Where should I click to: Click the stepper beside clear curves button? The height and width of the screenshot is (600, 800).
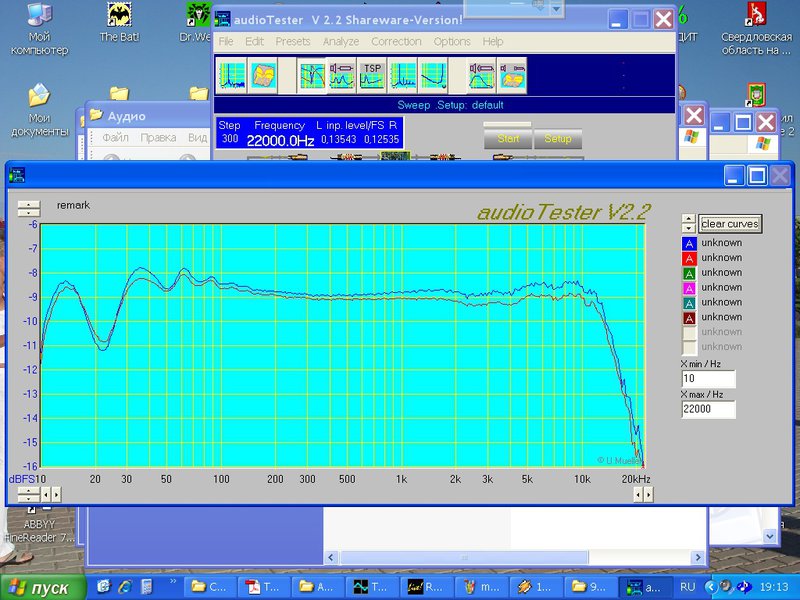click(688, 223)
